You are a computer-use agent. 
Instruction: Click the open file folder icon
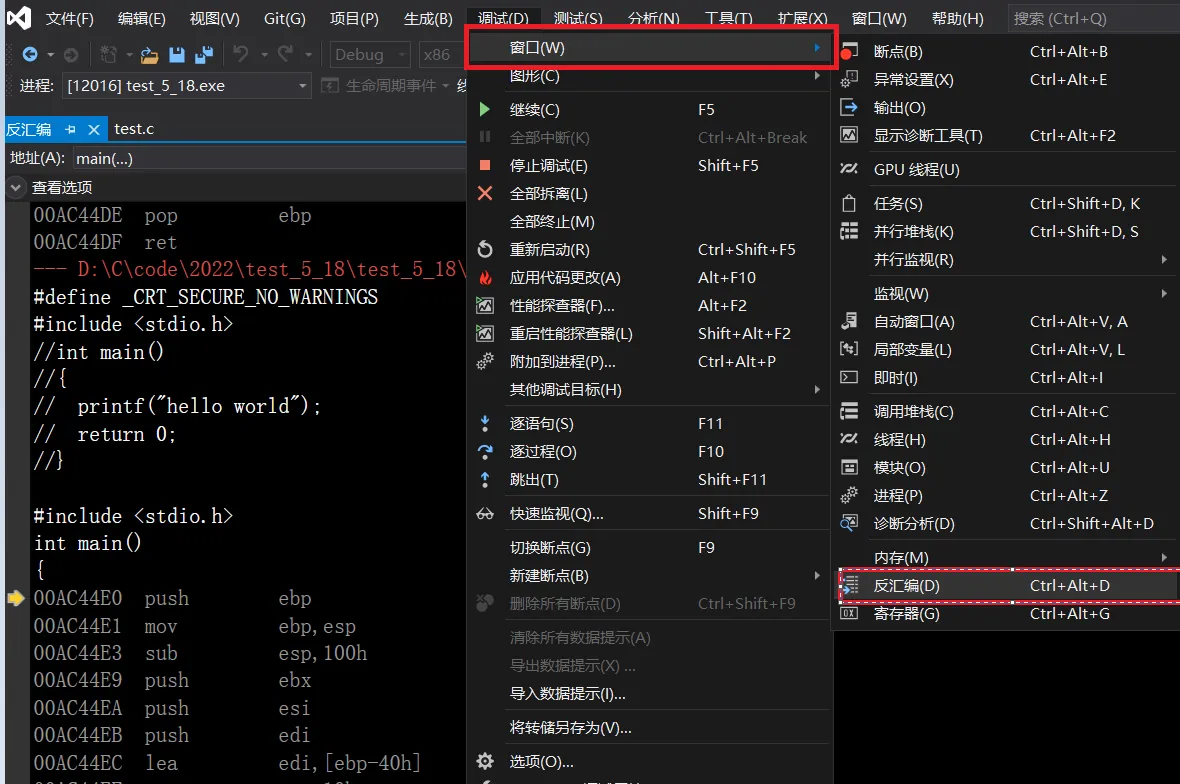point(150,54)
